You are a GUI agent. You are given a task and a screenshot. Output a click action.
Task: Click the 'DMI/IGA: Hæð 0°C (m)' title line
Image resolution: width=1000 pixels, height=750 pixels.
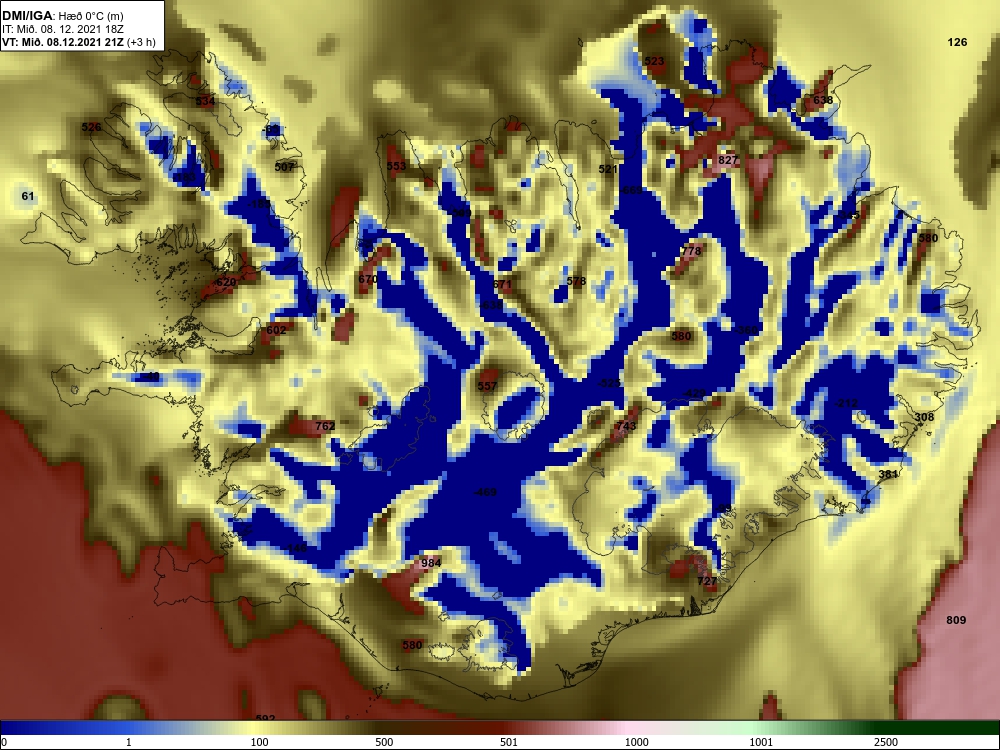pyautogui.click(x=62, y=16)
